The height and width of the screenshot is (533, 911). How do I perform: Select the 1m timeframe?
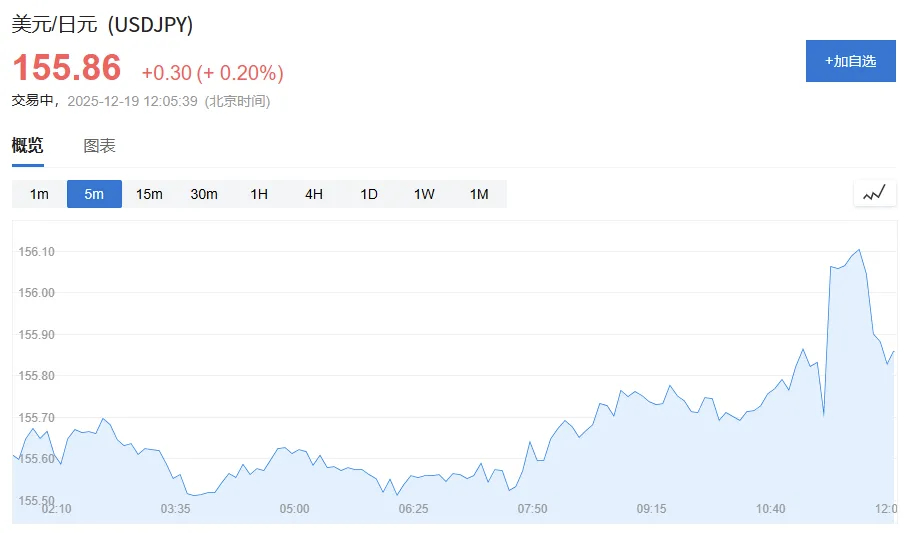click(40, 194)
